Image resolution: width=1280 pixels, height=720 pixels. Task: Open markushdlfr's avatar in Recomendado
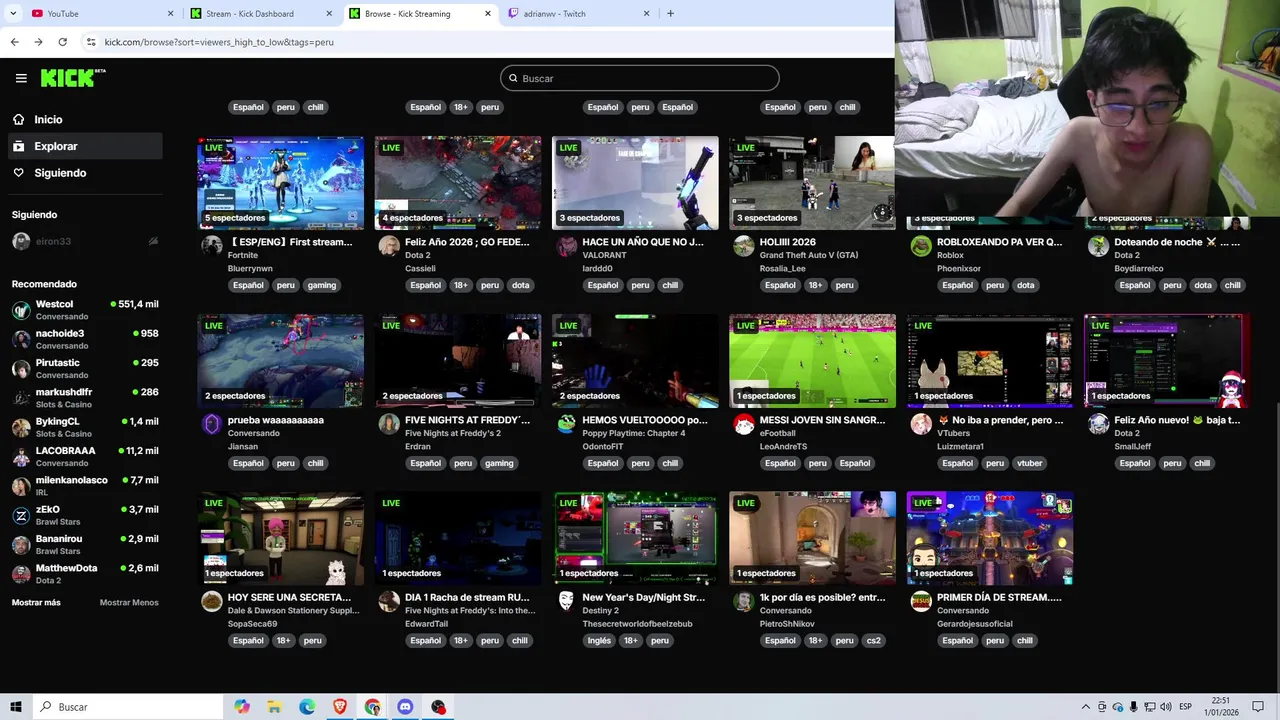coord(21,398)
